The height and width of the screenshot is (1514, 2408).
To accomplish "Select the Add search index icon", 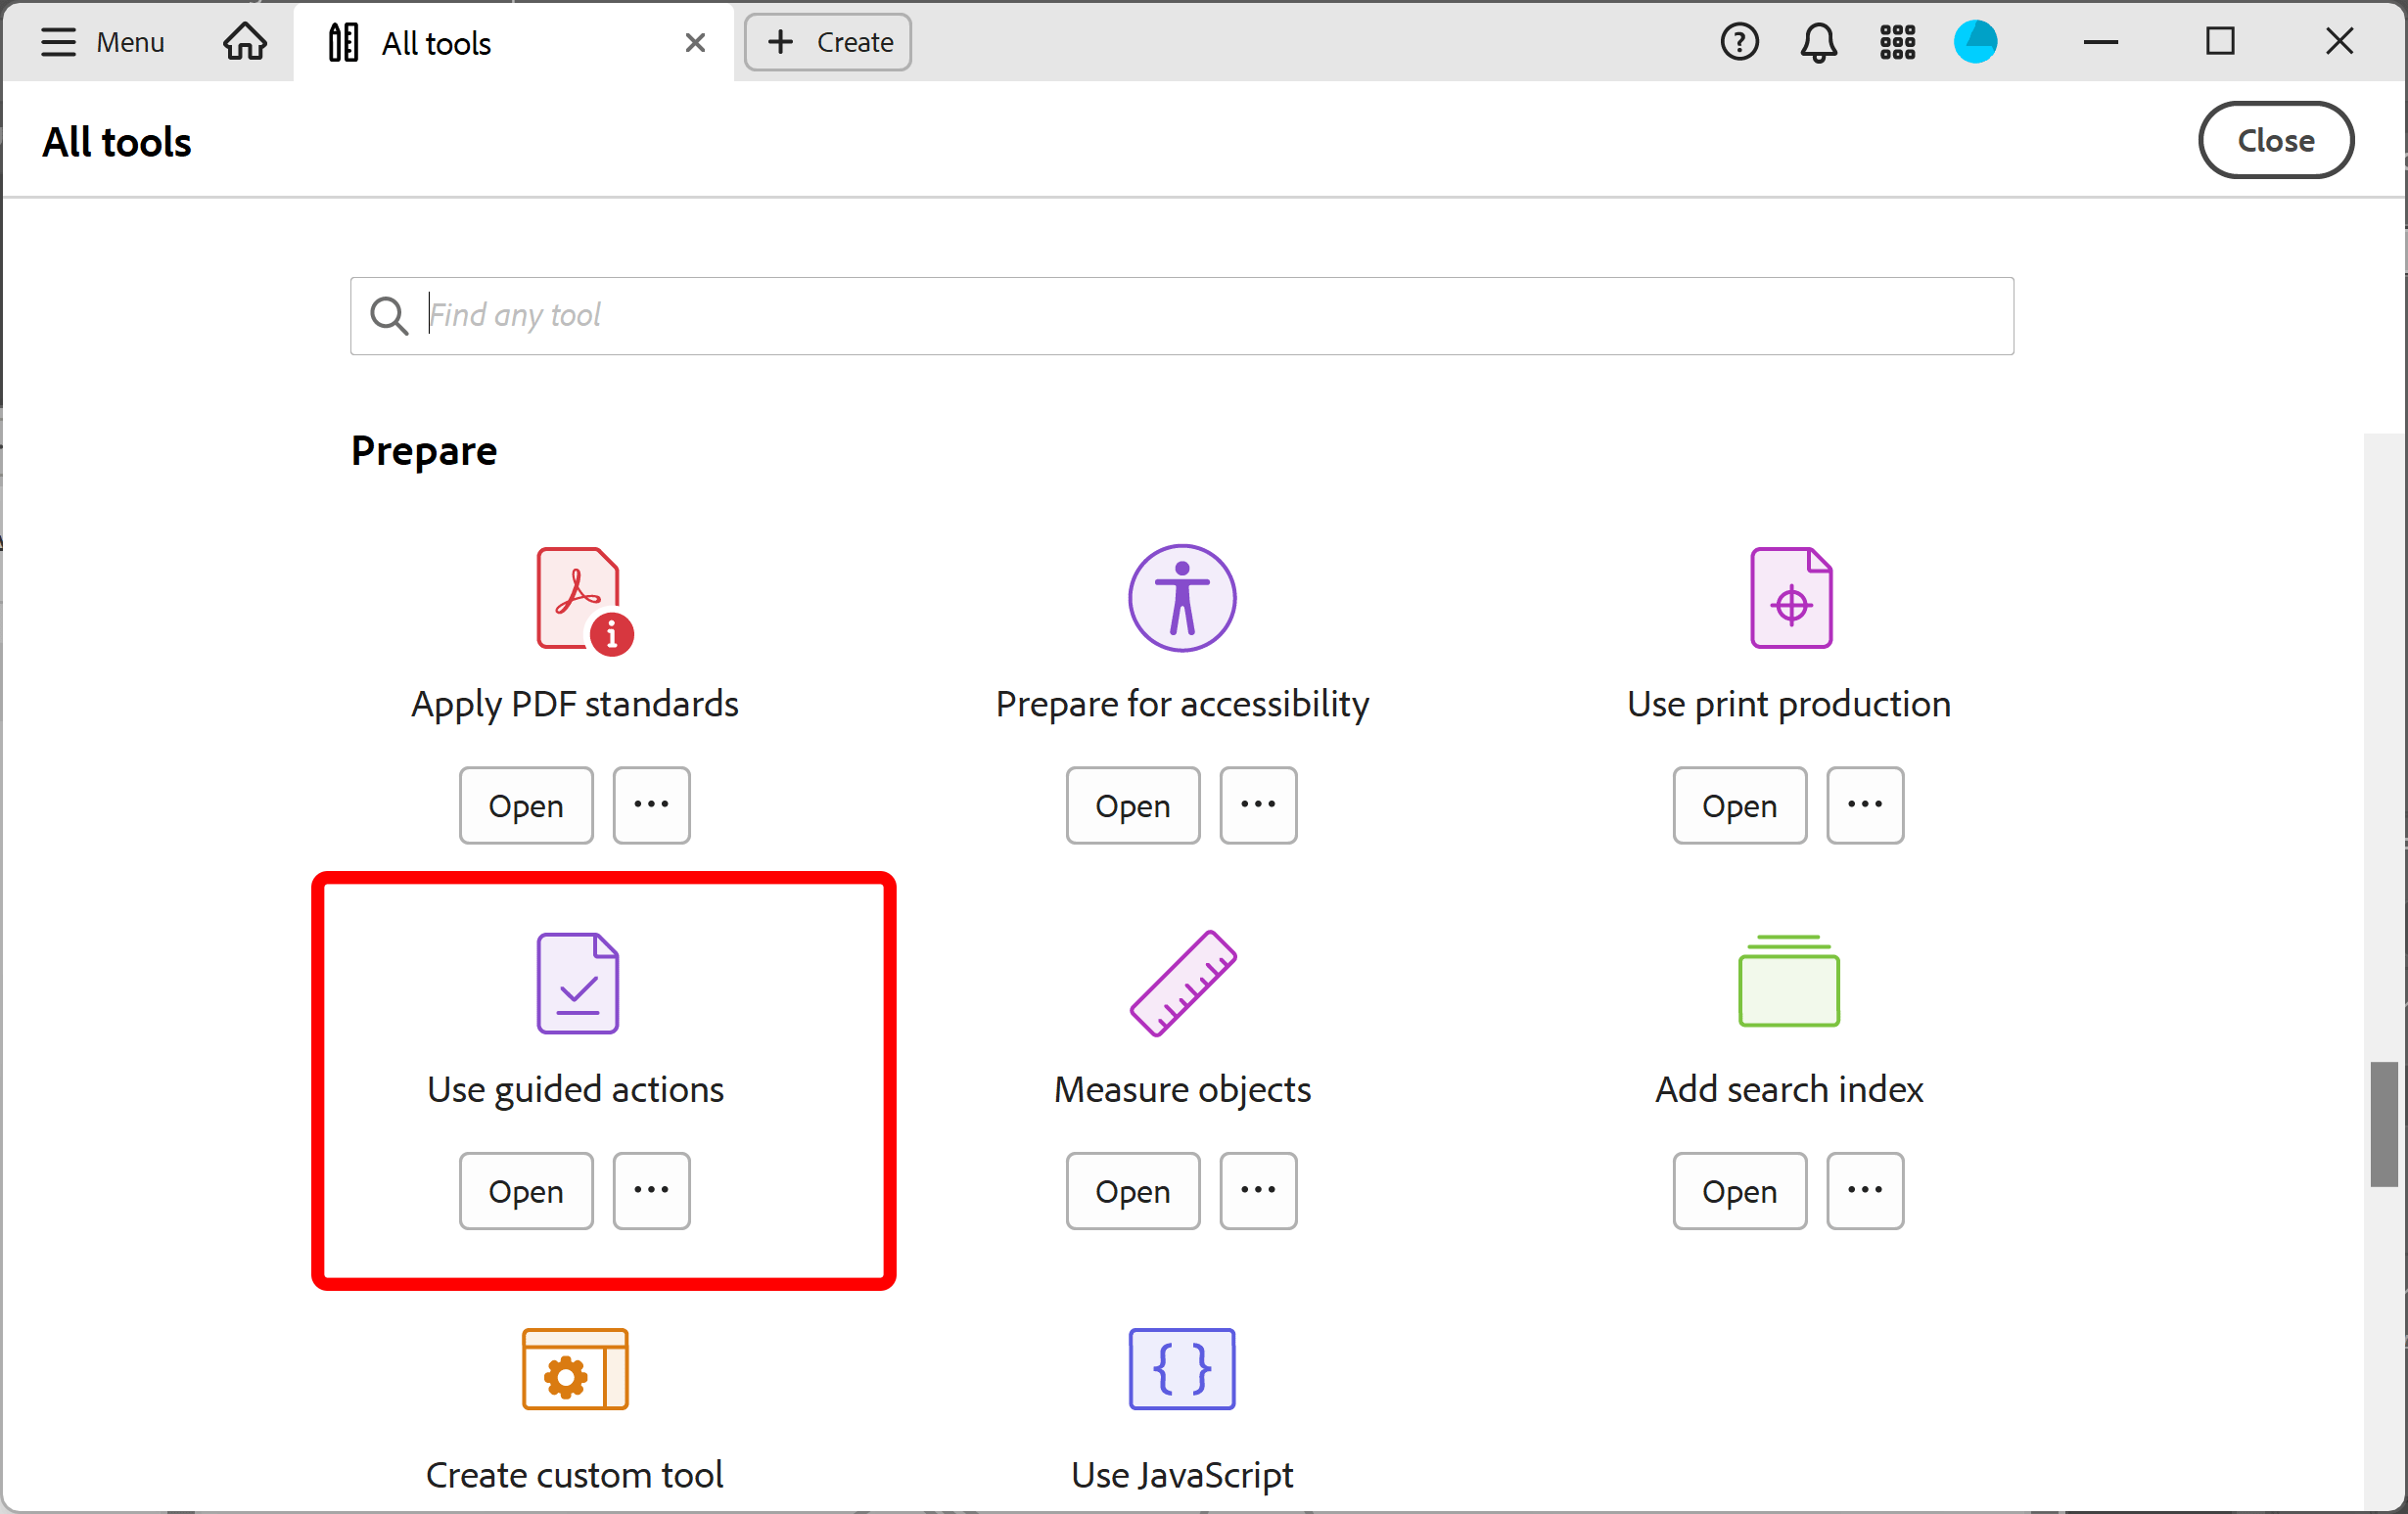I will coord(1788,981).
